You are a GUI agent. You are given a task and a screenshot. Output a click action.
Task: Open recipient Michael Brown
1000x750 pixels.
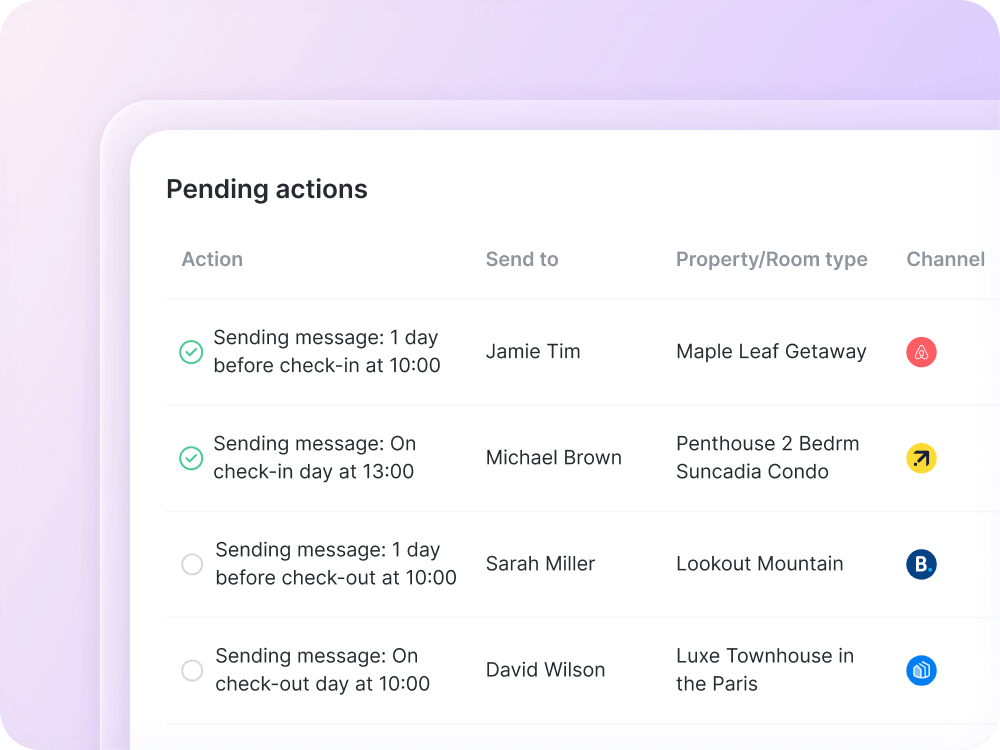[x=553, y=457]
